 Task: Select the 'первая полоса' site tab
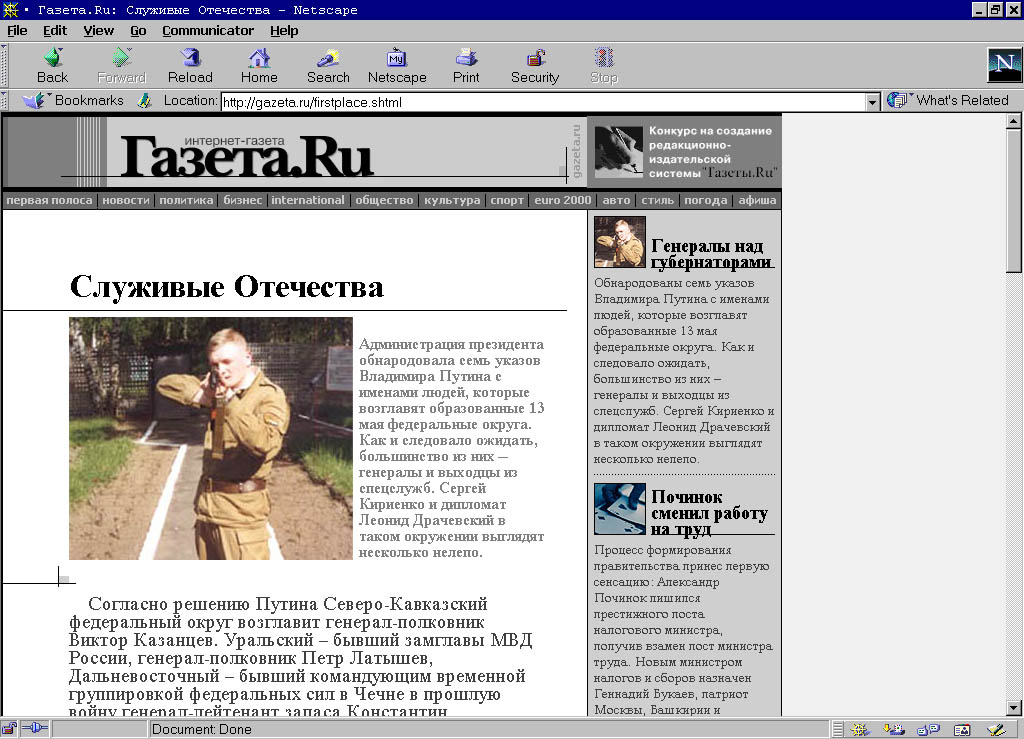pos(50,200)
